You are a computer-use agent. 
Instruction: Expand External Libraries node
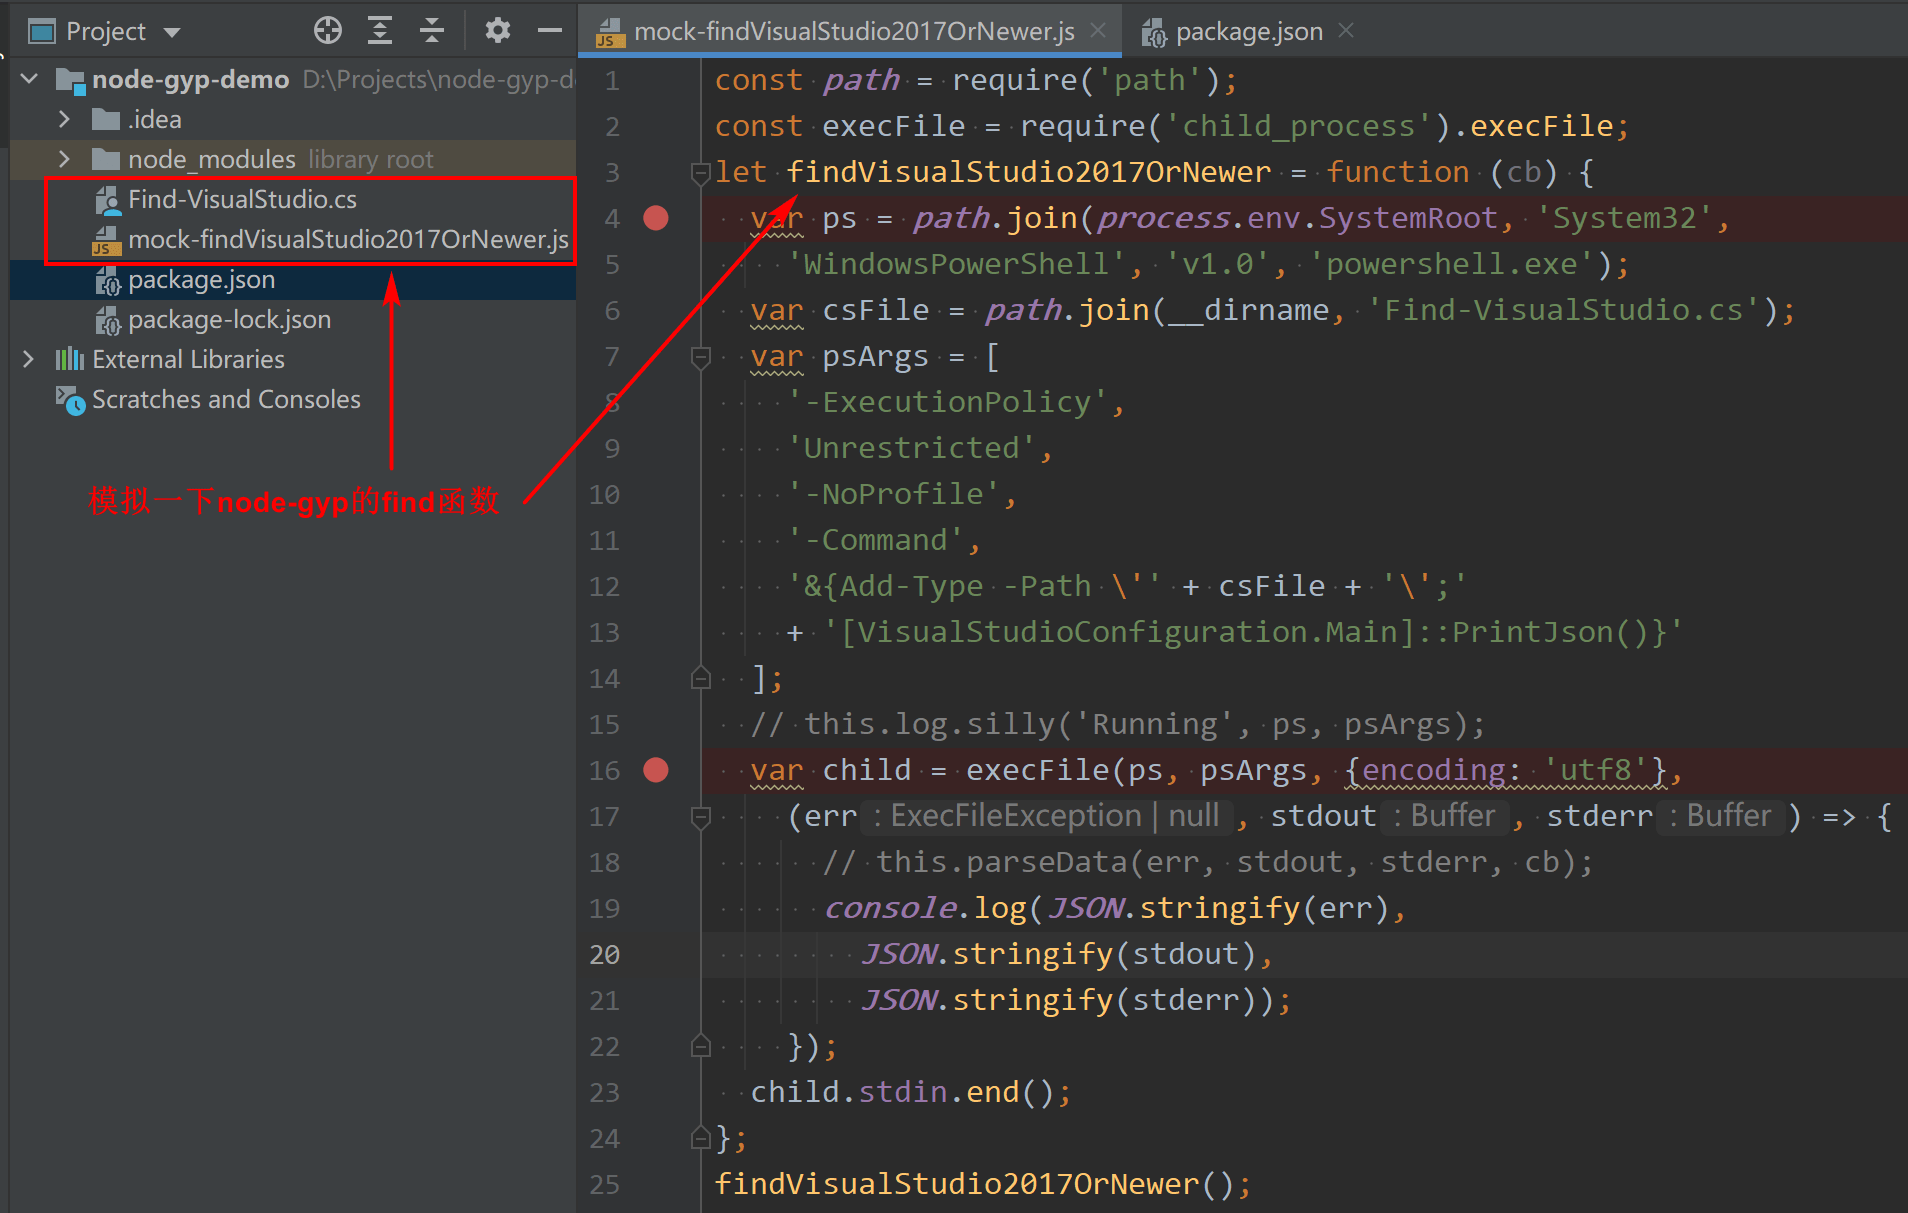[x=29, y=359]
